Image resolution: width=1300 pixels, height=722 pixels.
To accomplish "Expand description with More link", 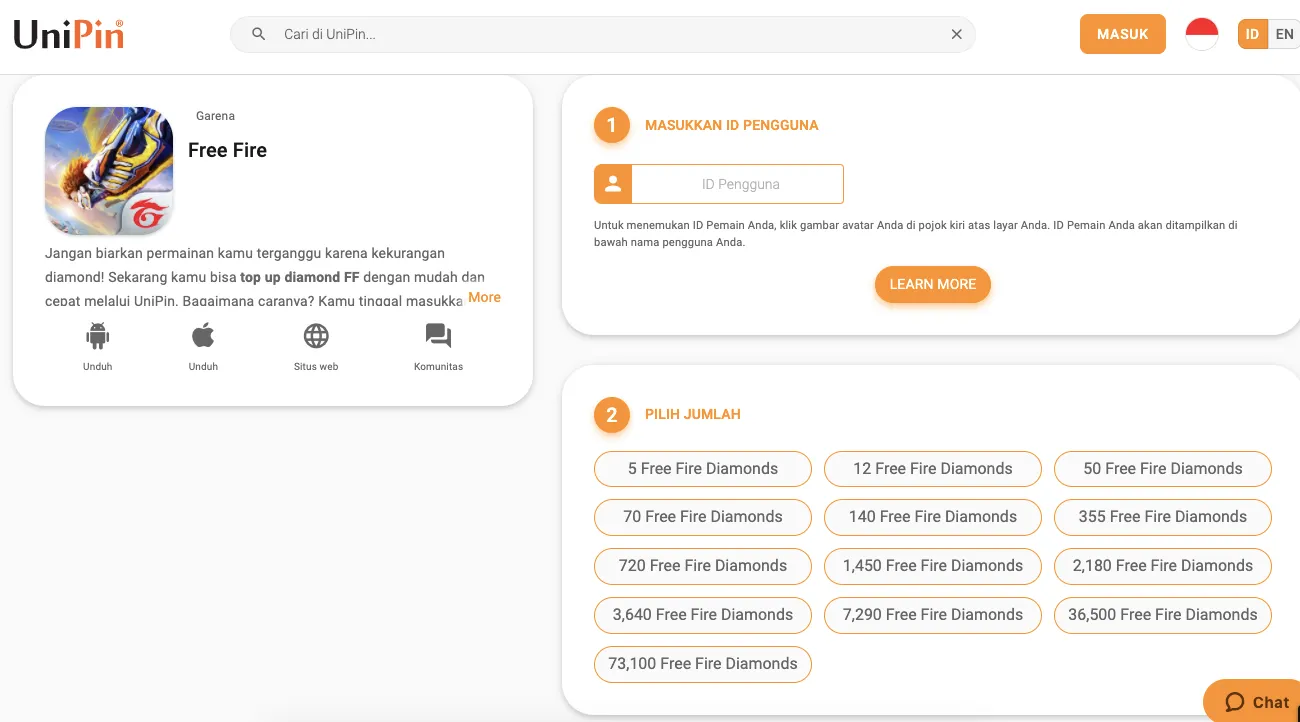I will [484, 297].
